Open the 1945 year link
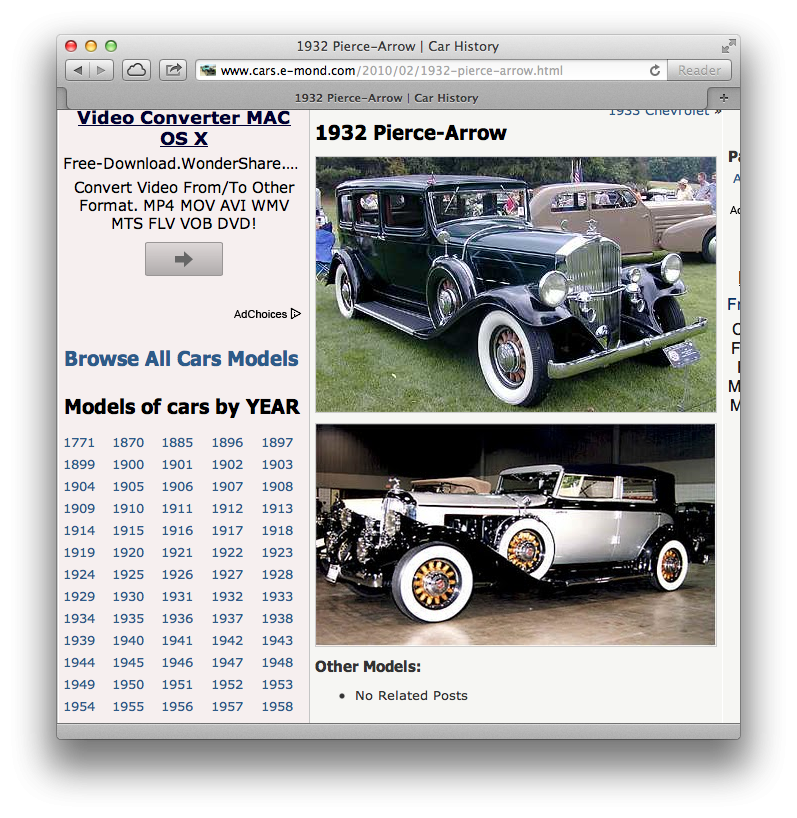 click(128, 663)
